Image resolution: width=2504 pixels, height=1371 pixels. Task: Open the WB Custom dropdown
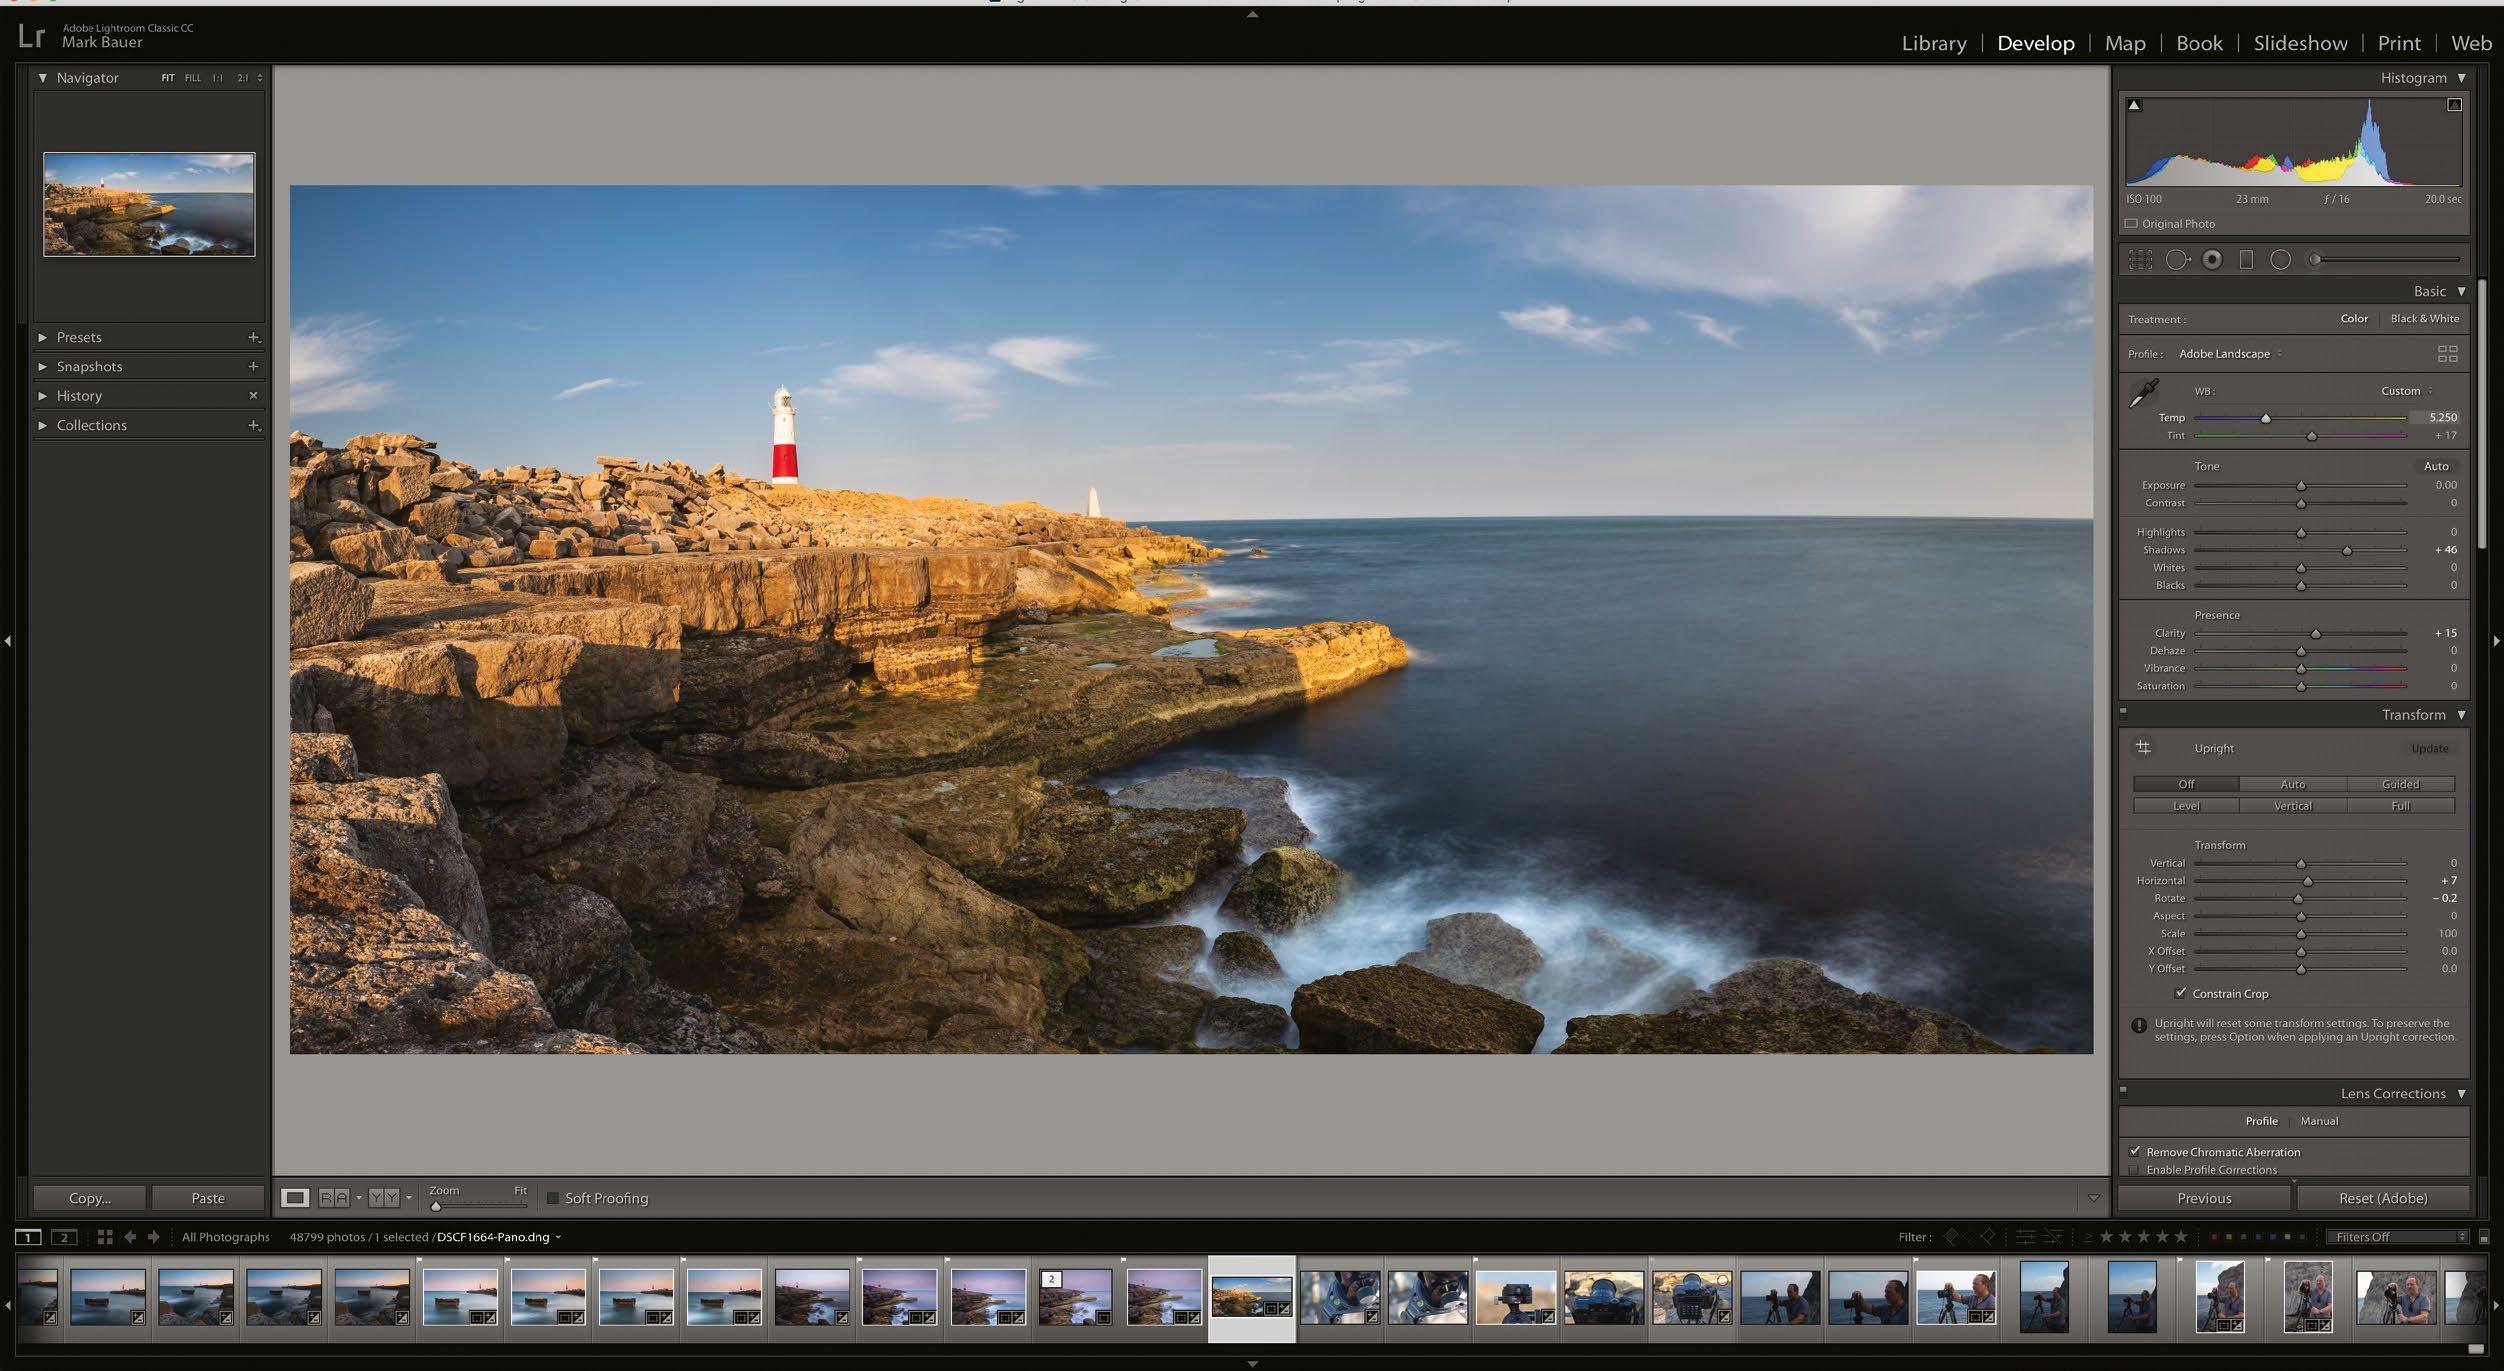tap(2406, 391)
